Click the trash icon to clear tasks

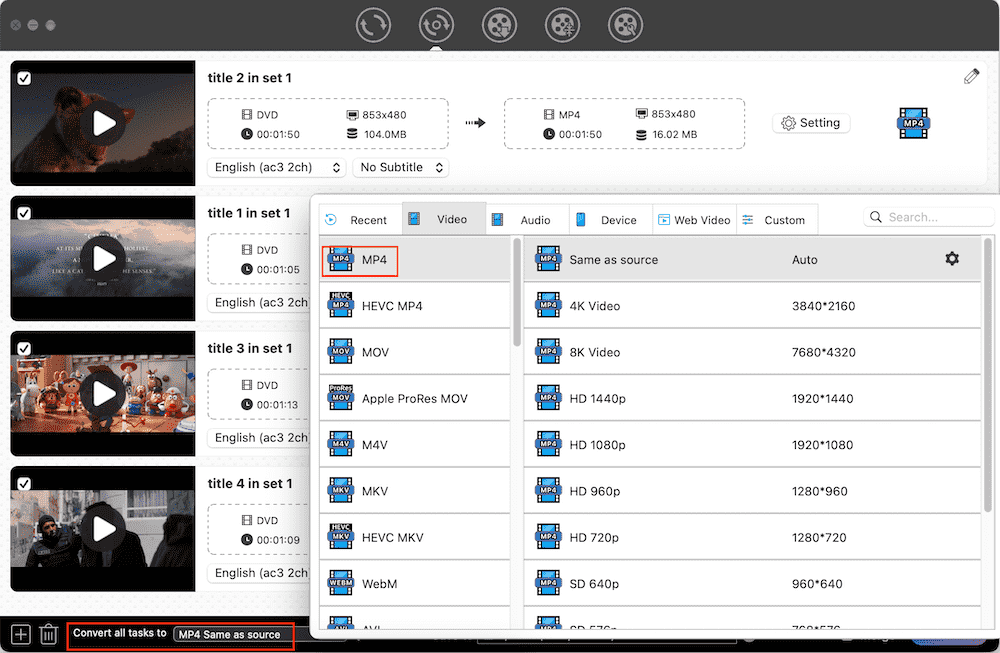pyautogui.click(x=47, y=633)
